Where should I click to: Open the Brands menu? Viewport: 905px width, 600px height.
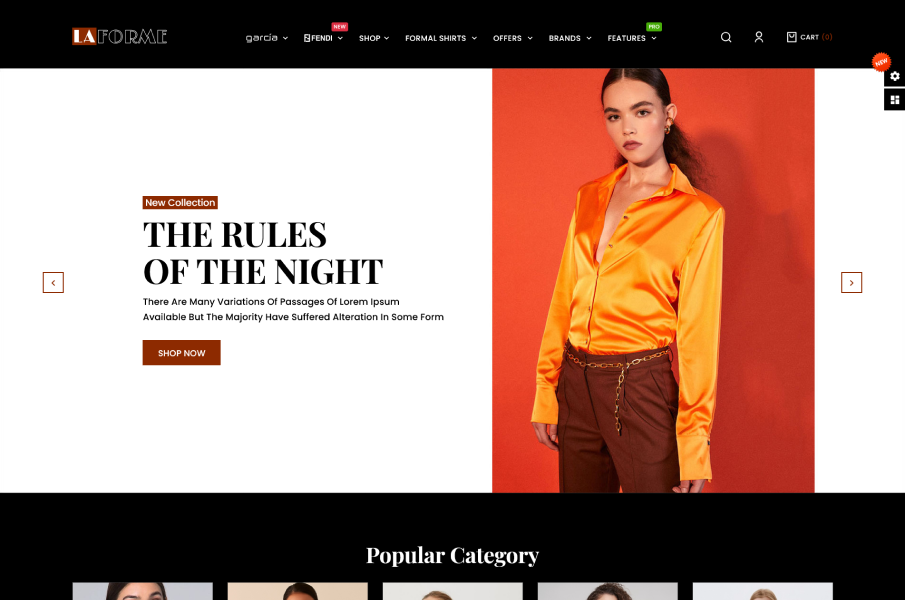click(x=570, y=38)
